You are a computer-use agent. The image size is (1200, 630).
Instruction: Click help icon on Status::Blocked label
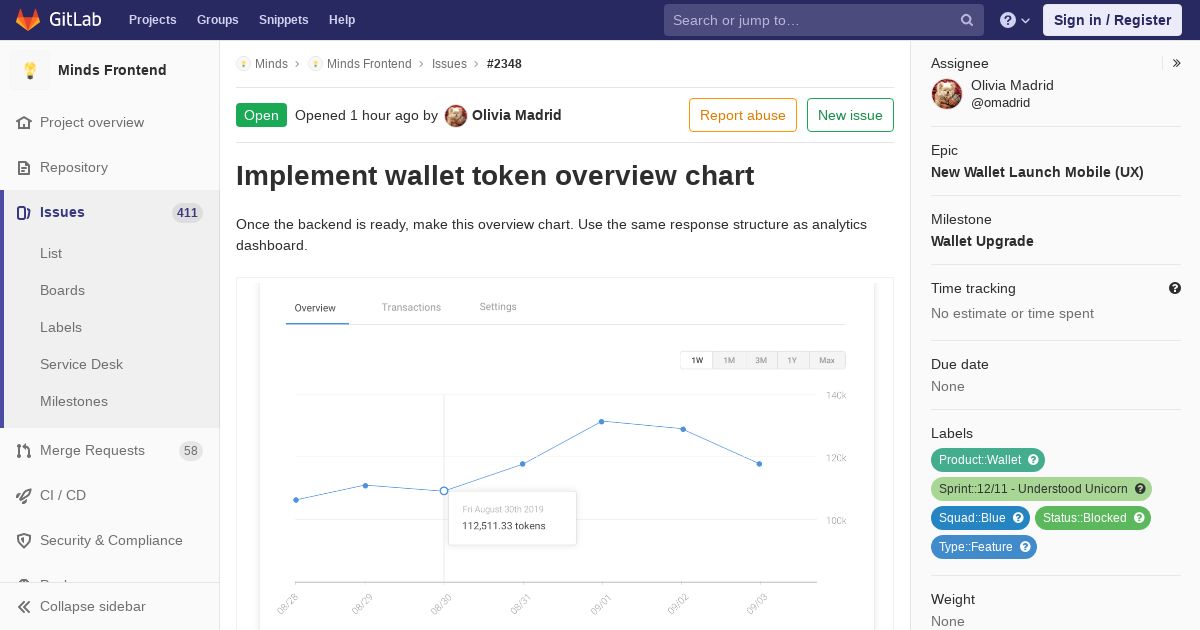tap(1139, 518)
